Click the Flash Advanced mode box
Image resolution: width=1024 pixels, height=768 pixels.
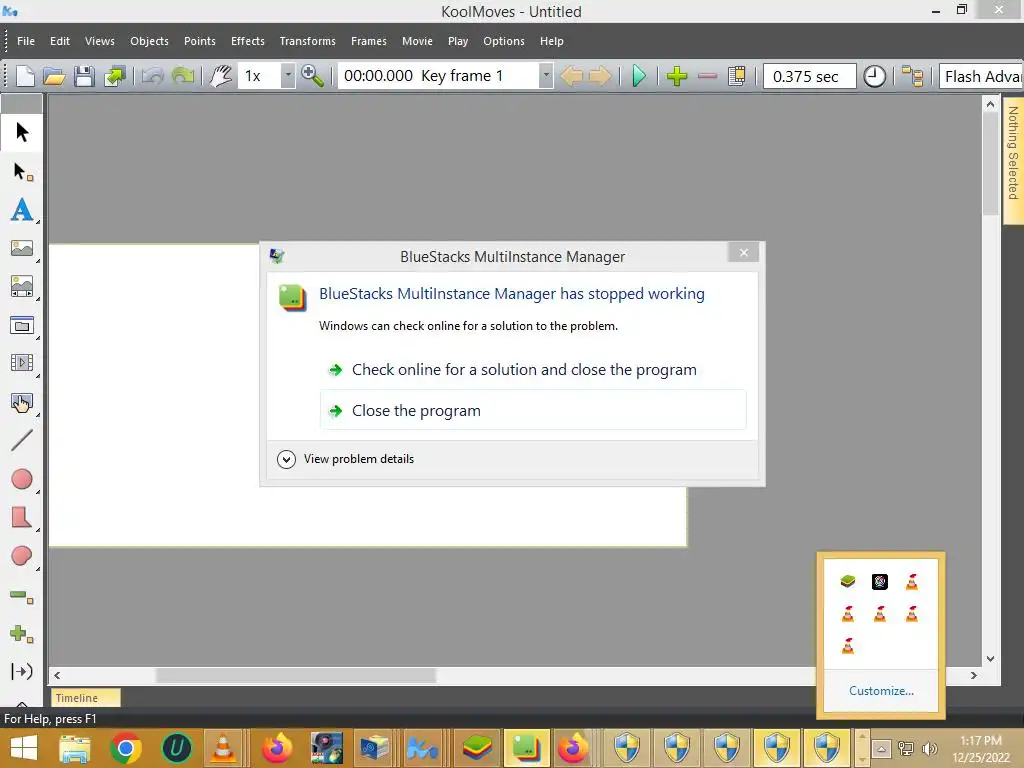[982, 76]
